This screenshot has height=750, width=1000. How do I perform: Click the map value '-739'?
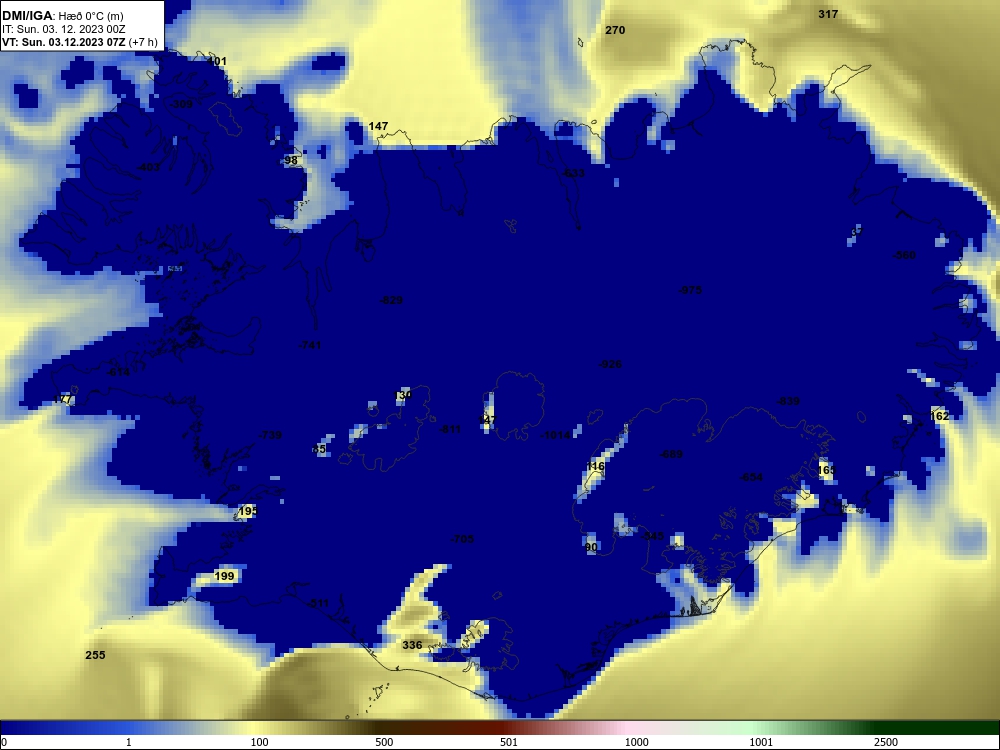[269, 435]
